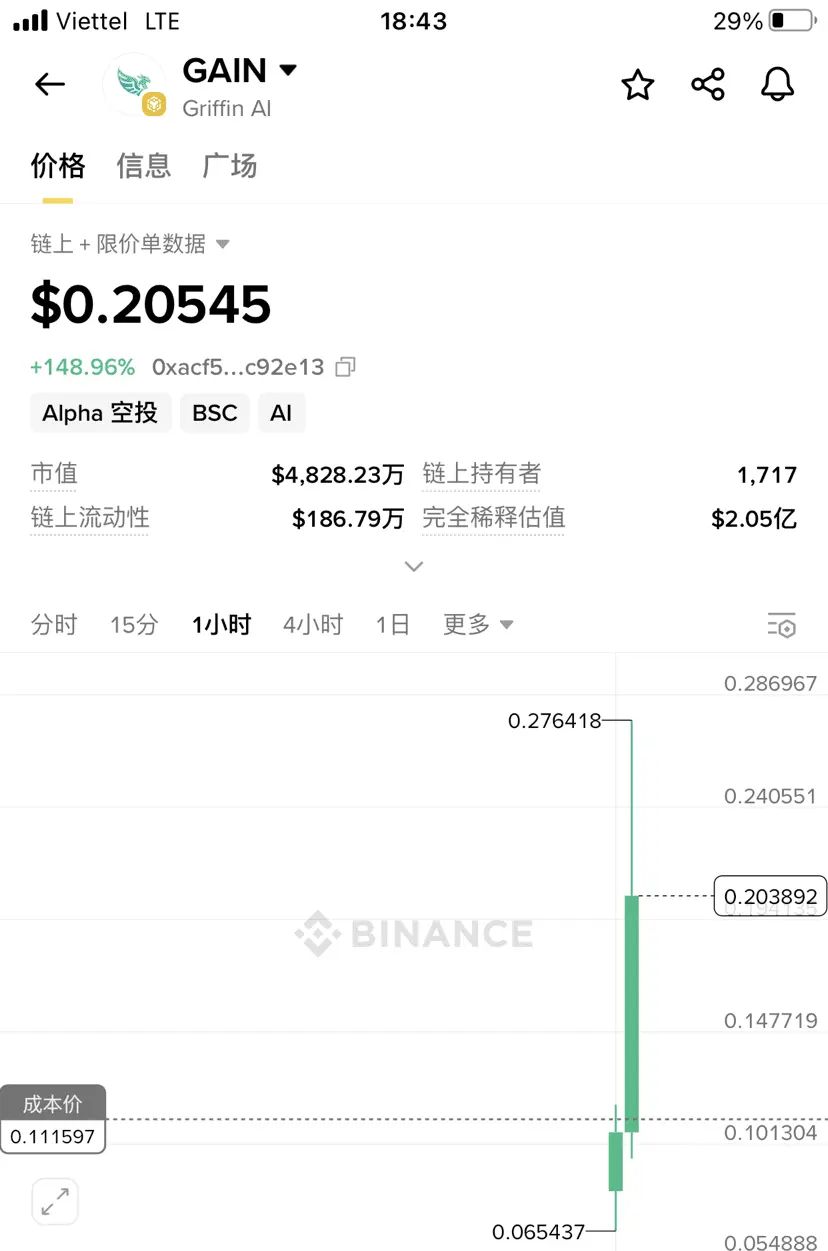Open the 更多 timeframe dropdown
This screenshot has width=828, height=1251.
478,625
